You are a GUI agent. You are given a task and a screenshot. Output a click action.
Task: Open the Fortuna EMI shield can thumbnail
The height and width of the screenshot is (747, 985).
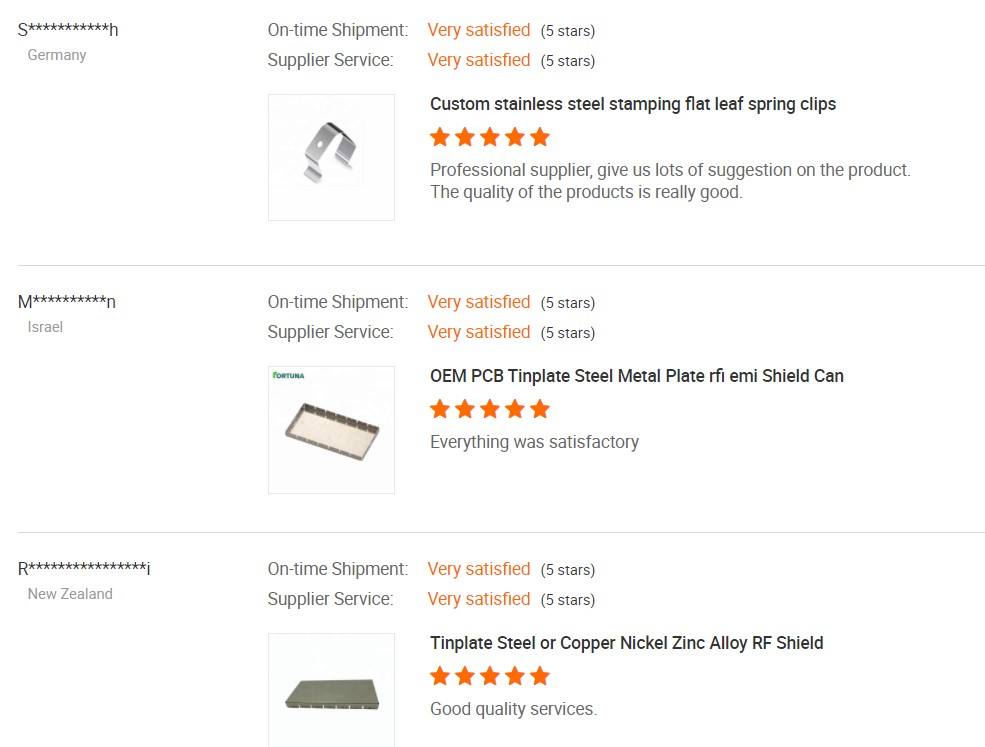331,430
